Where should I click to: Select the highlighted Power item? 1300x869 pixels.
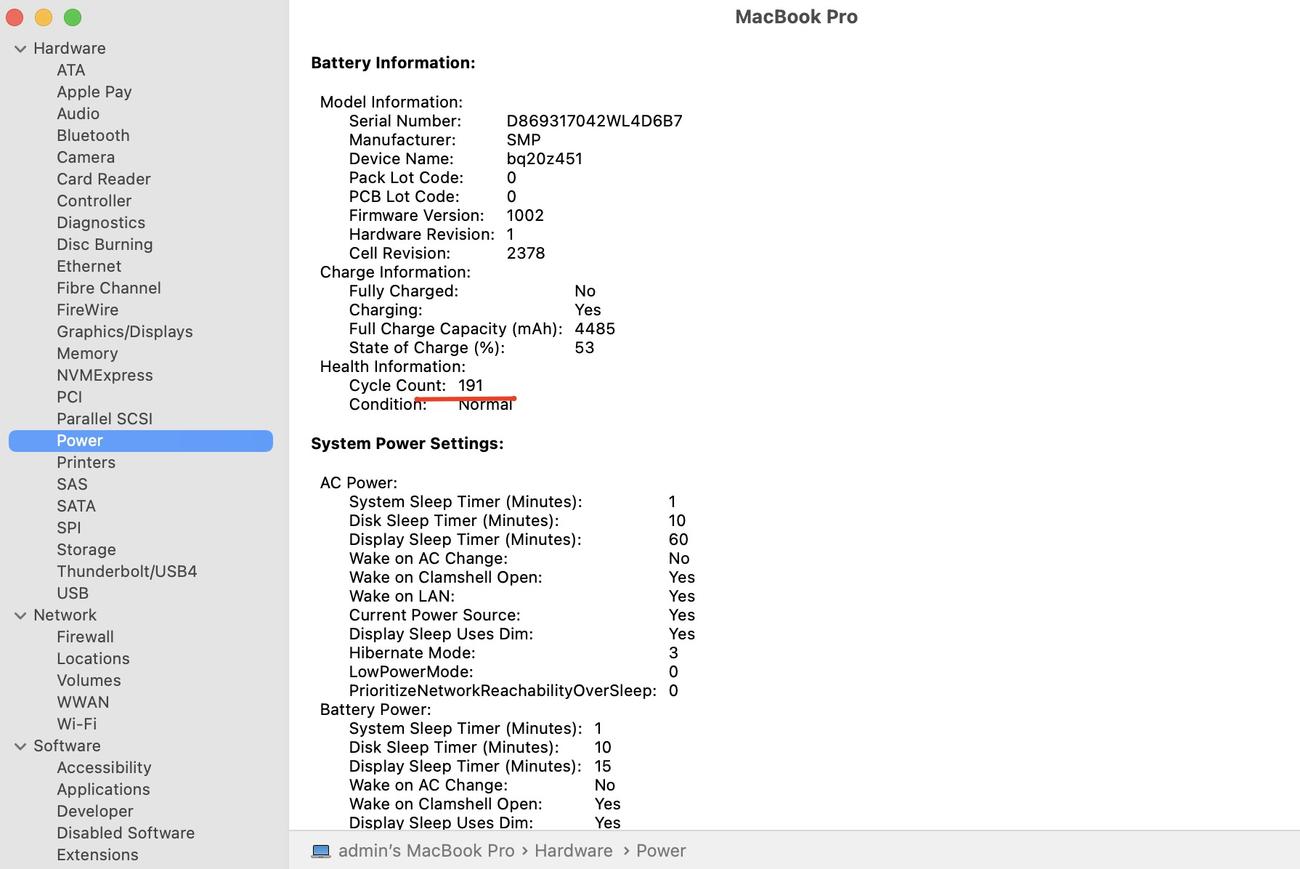(141, 441)
